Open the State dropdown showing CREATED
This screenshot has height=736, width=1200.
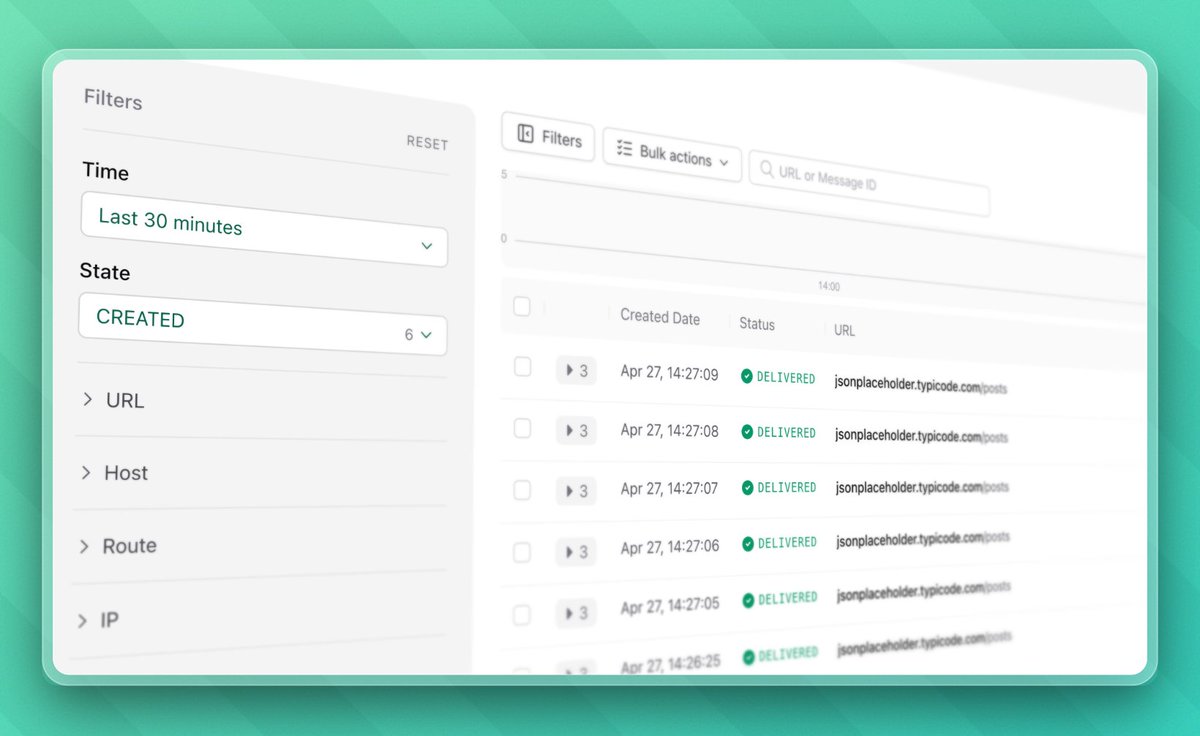click(263, 324)
